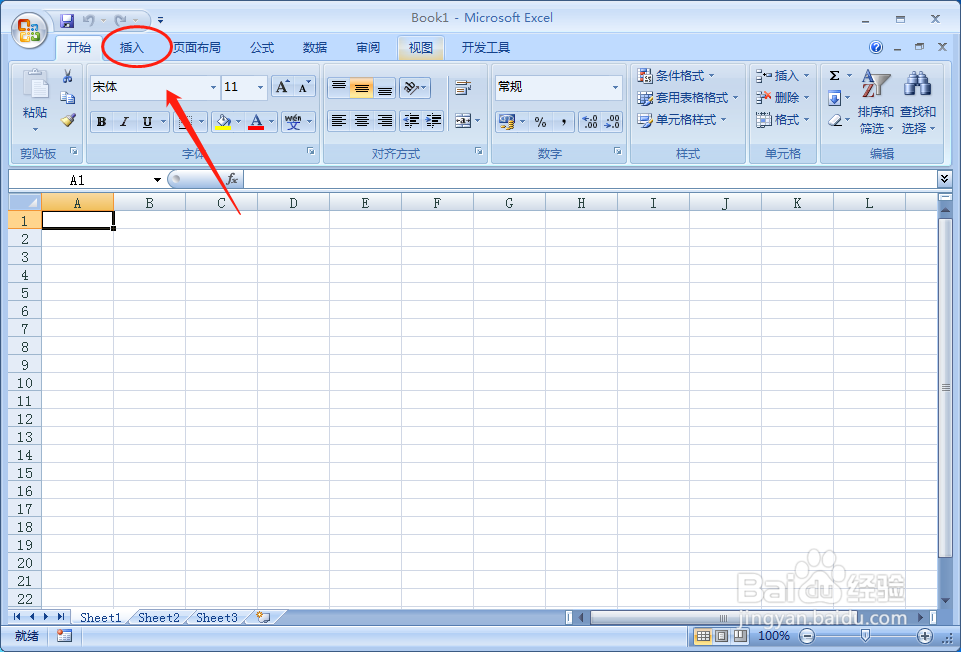Image resolution: width=961 pixels, height=652 pixels.
Task: Zoom out with minus button
Action: [807, 636]
